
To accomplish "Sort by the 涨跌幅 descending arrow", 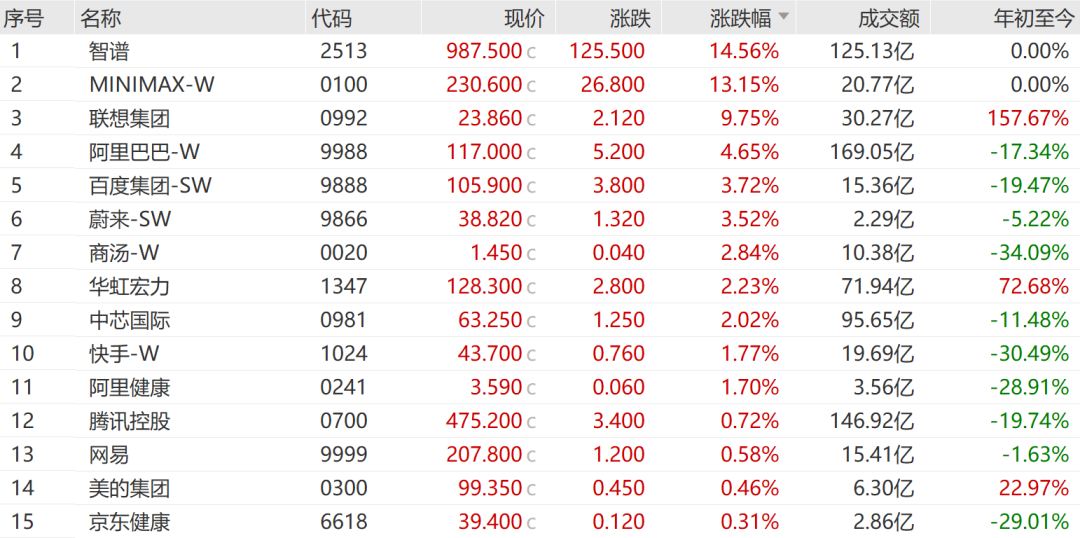I will tap(783, 18).
